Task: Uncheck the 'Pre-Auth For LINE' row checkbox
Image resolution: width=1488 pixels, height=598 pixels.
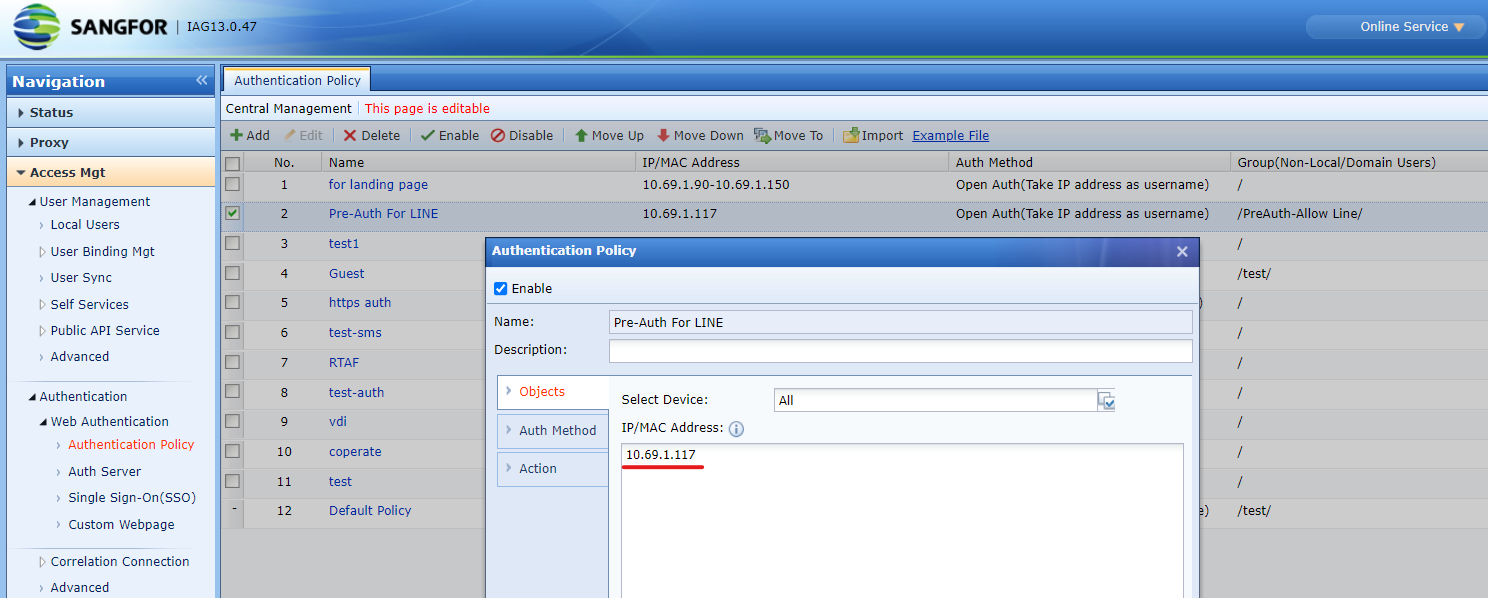Action: (x=232, y=213)
